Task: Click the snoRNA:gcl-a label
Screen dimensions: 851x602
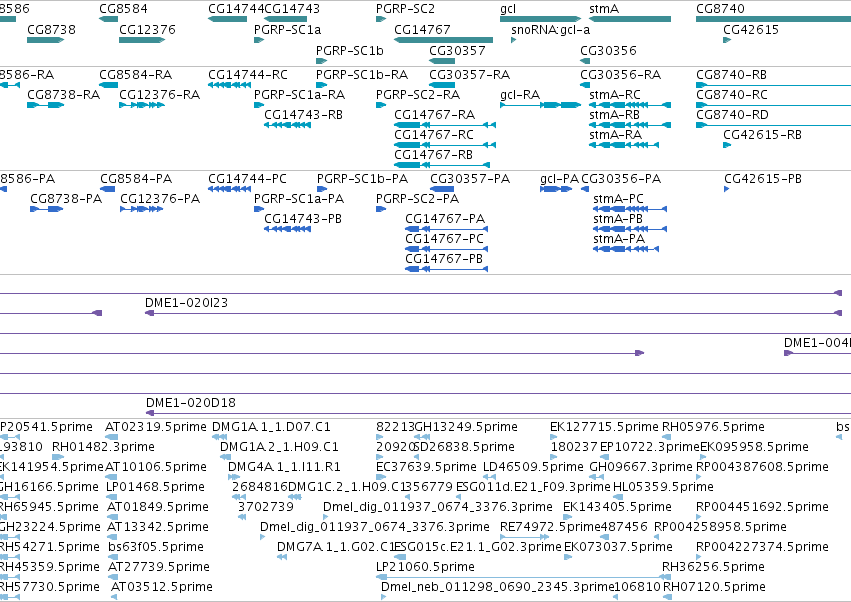Action: tap(550, 30)
